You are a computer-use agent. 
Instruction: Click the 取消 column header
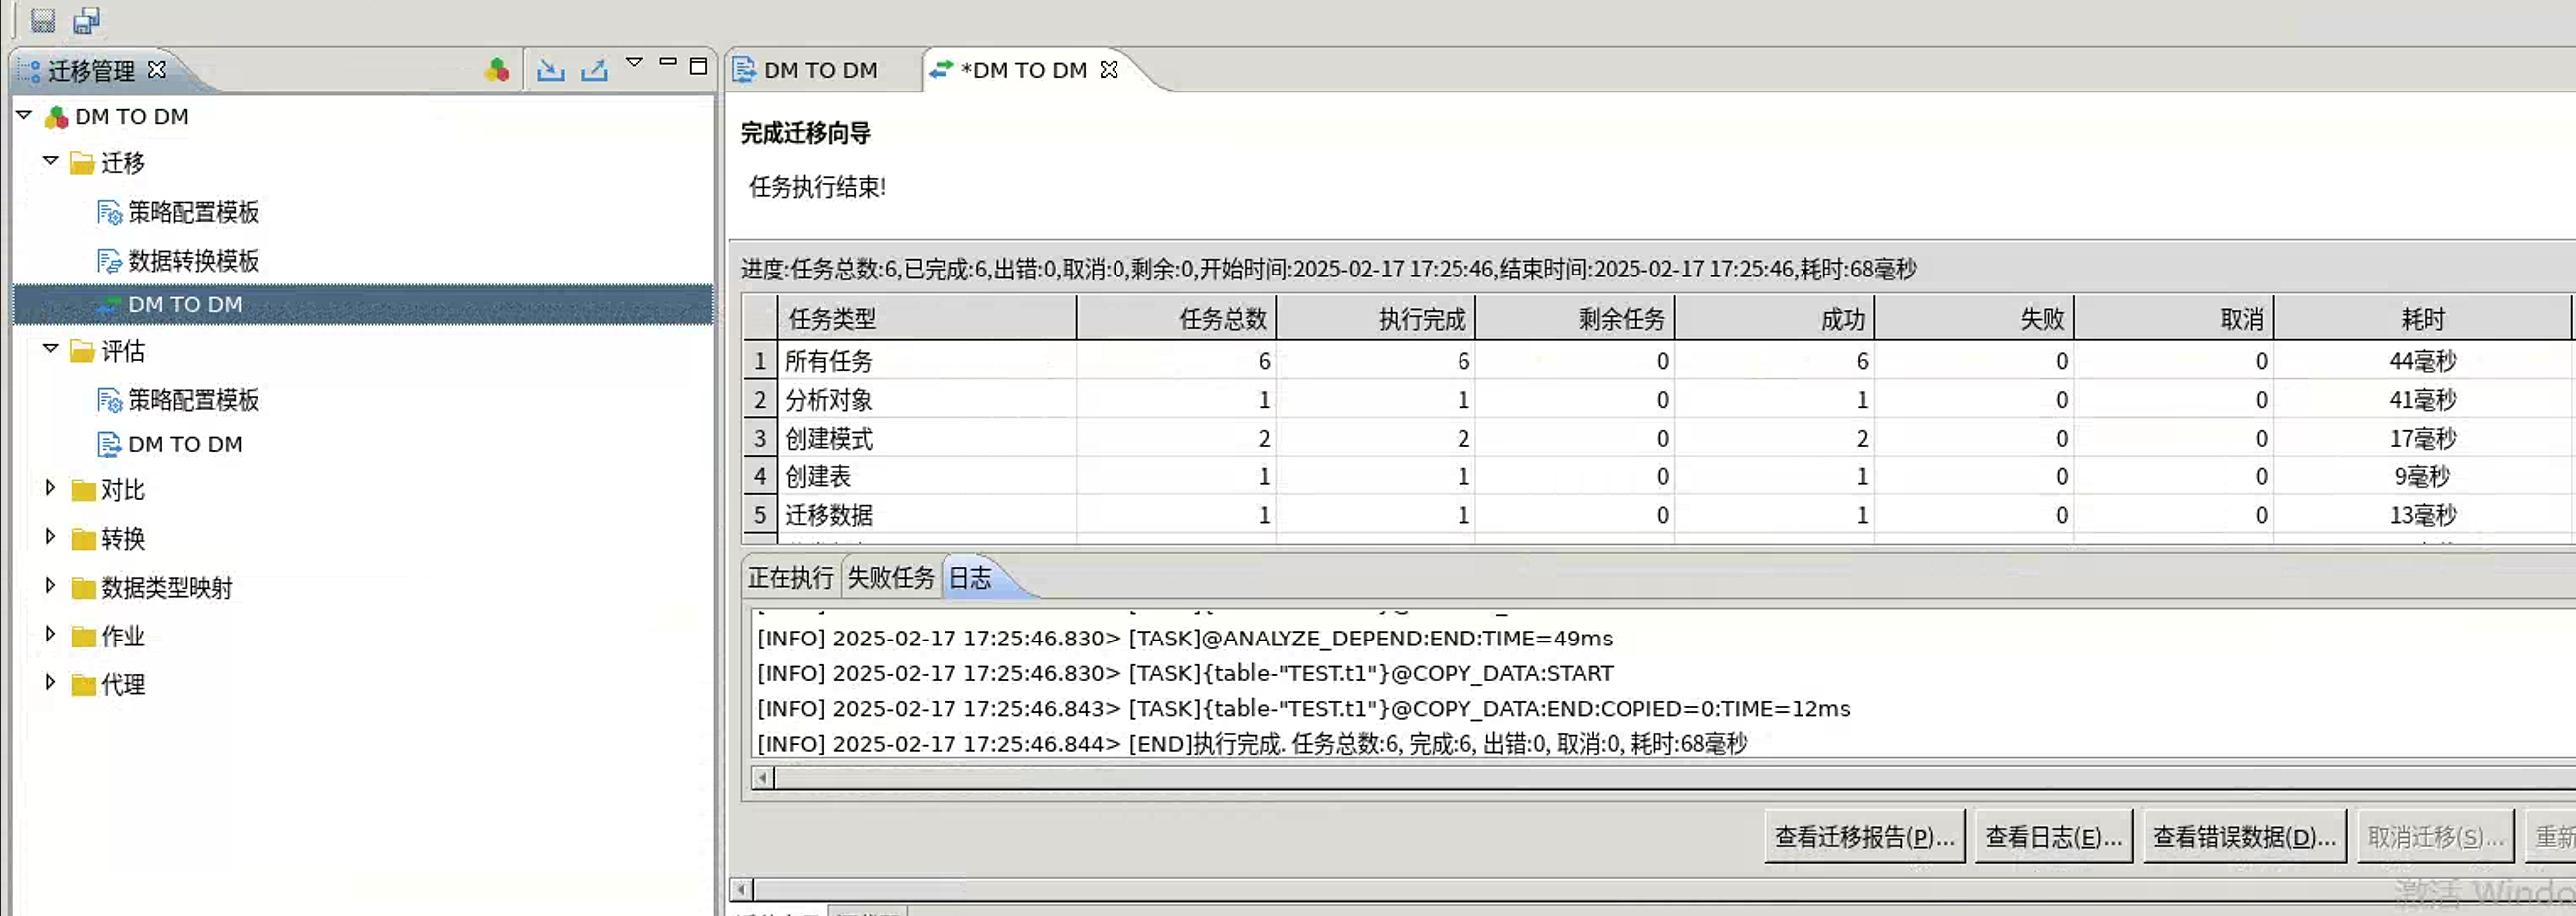[x=2174, y=319]
